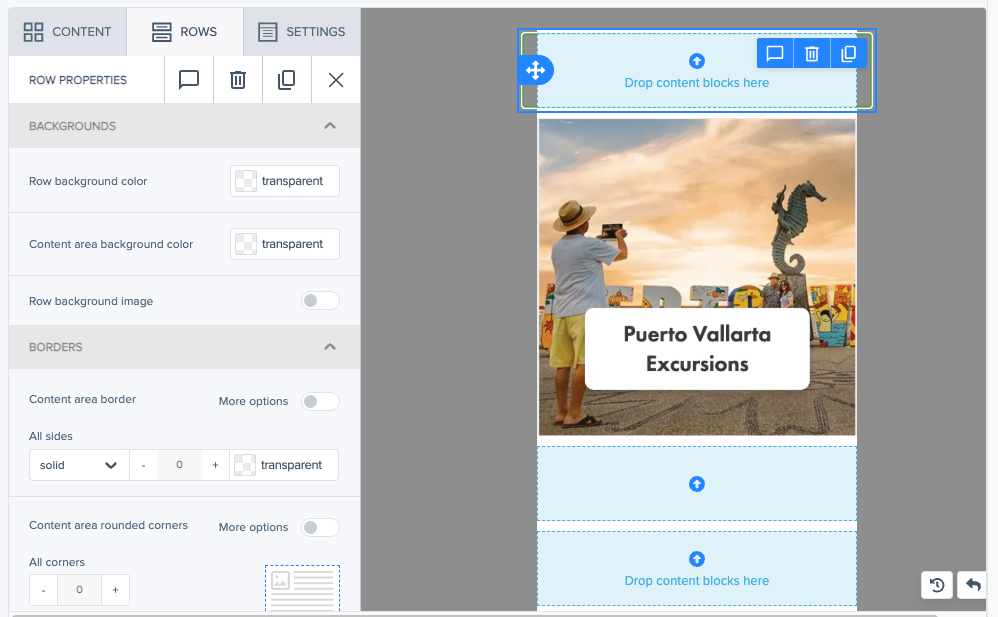Increase the All sides border width
This screenshot has height=617, width=998.
point(216,465)
